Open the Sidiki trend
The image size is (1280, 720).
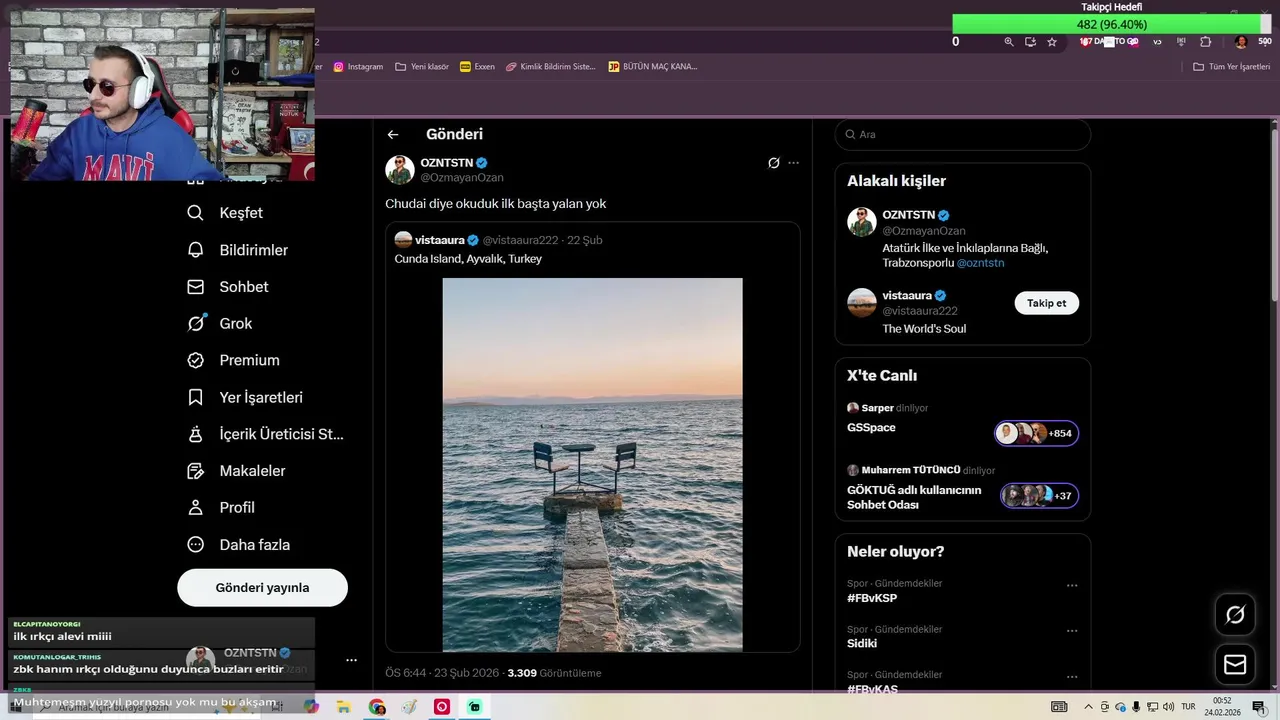pos(862,644)
